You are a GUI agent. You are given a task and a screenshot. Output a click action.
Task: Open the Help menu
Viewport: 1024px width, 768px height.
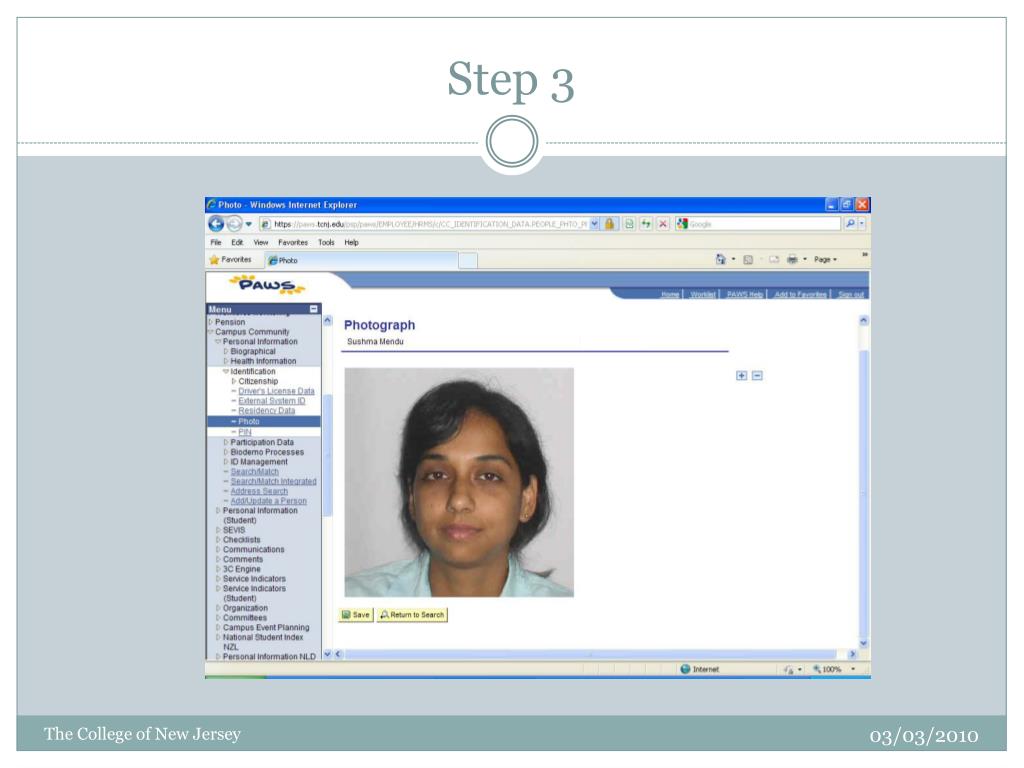click(351, 242)
